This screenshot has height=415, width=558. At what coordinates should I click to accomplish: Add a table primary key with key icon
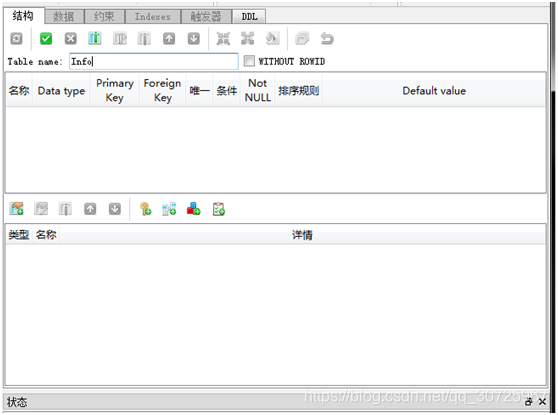pos(145,209)
